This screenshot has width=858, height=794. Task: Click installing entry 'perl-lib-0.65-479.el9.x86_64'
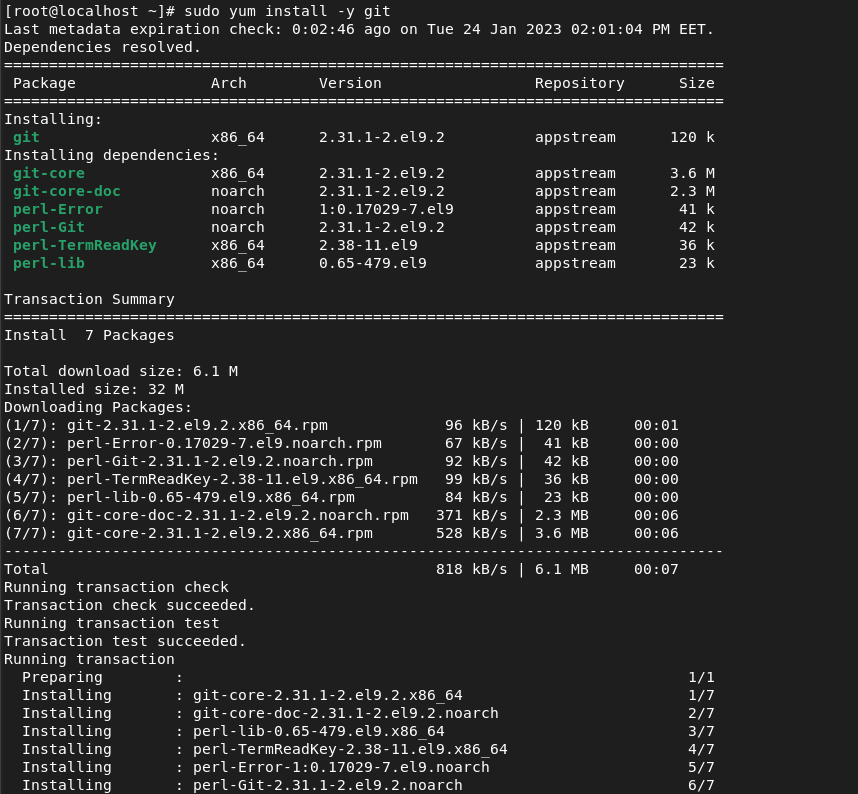[318, 732]
